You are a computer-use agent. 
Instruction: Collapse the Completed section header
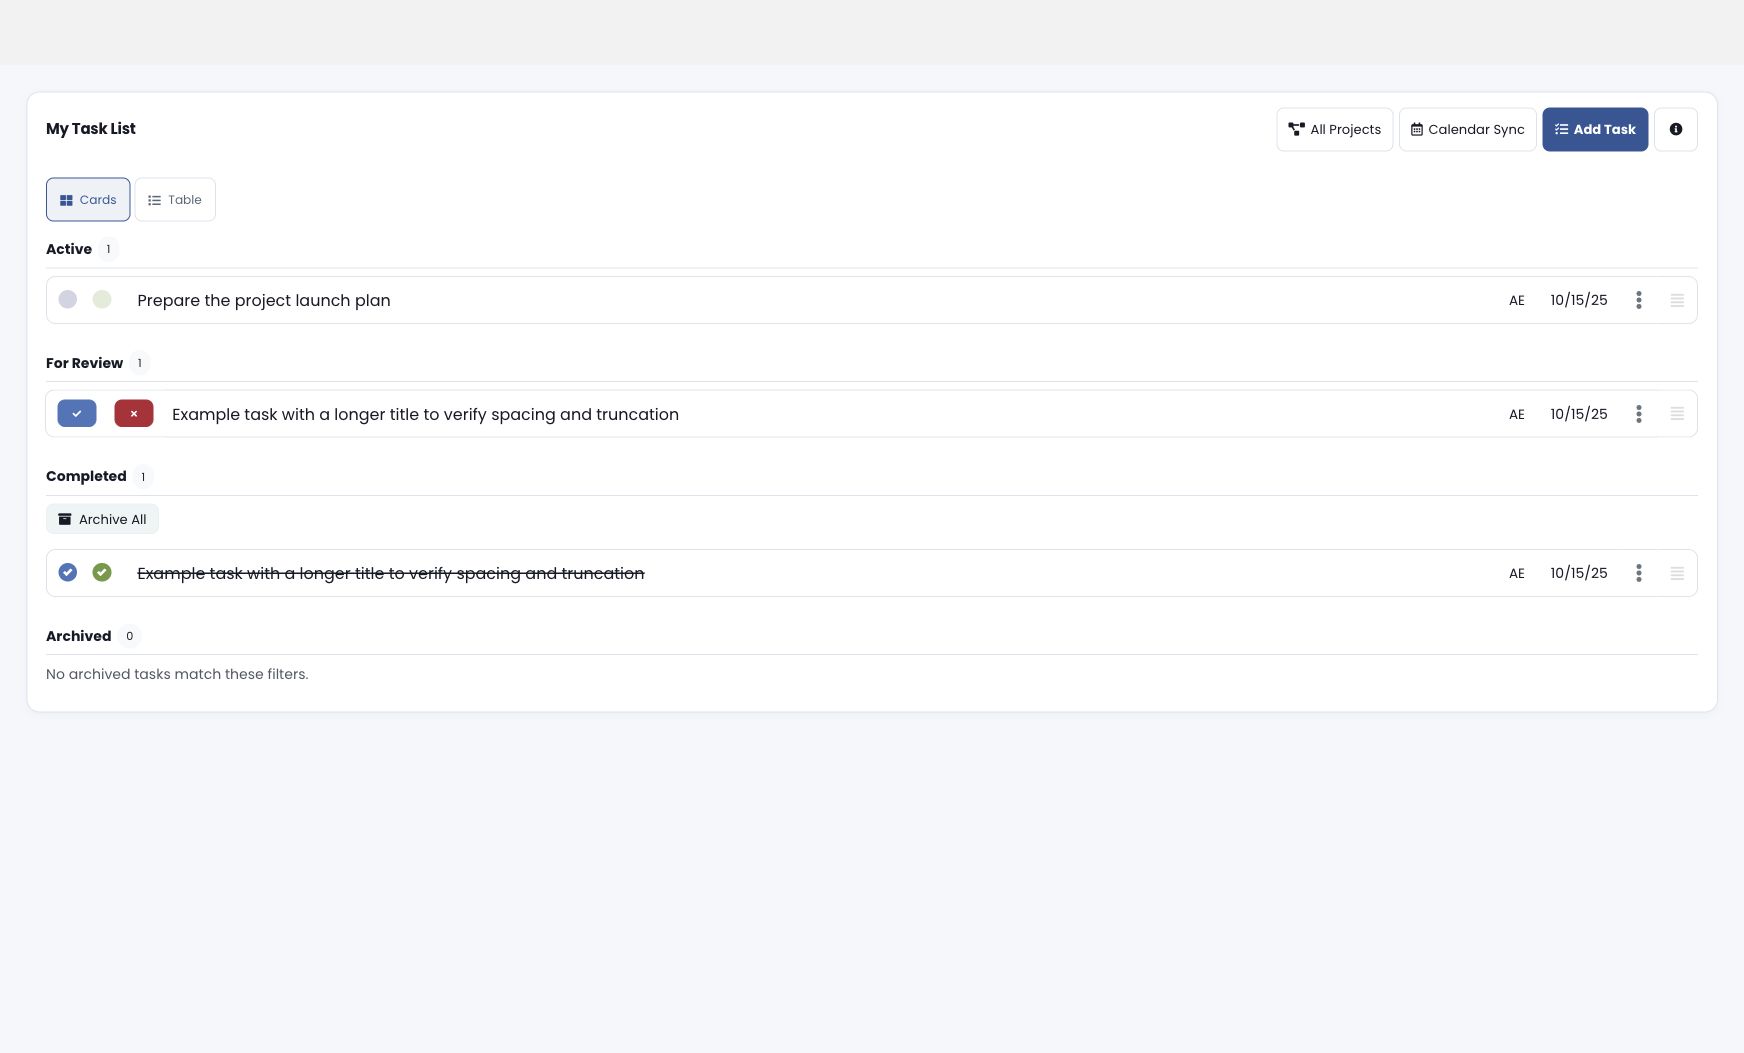pos(86,476)
